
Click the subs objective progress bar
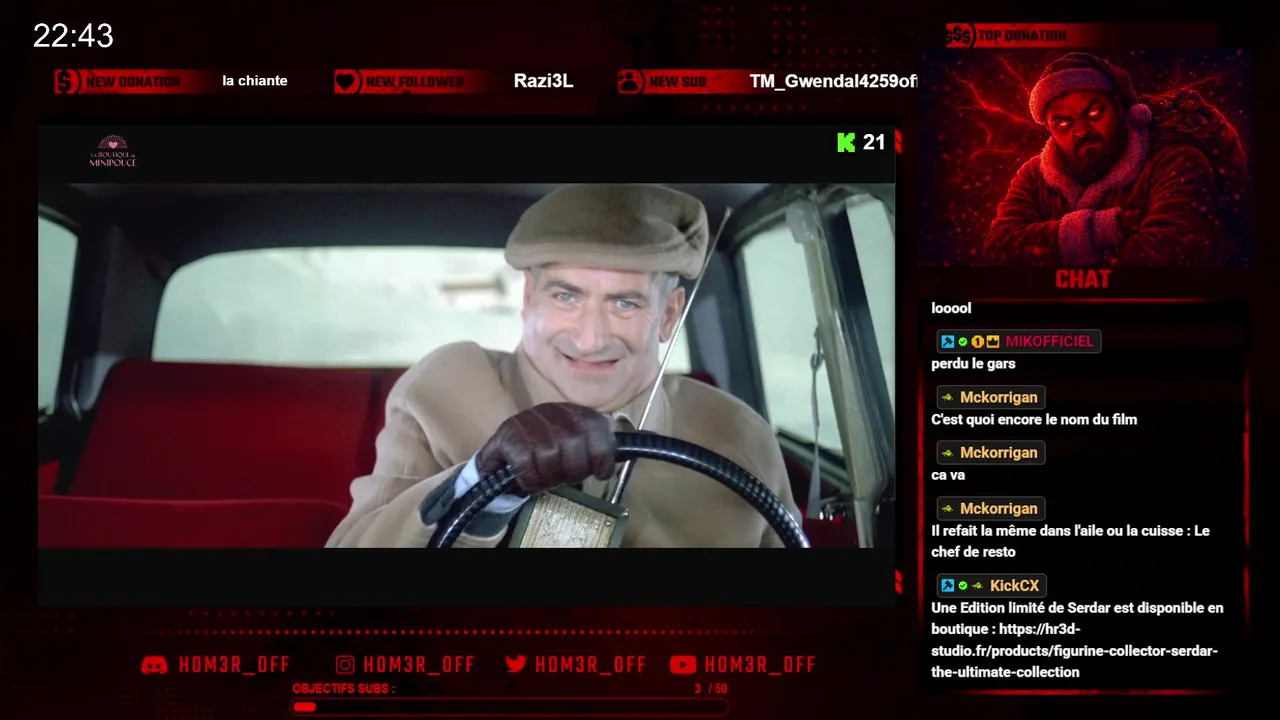[x=509, y=707]
